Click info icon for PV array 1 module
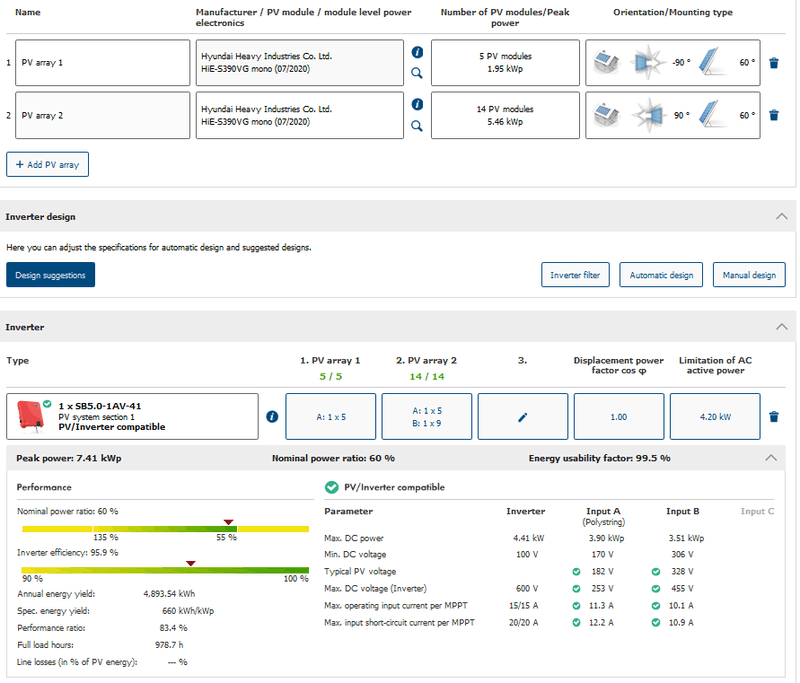800x683 pixels. (x=417, y=52)
